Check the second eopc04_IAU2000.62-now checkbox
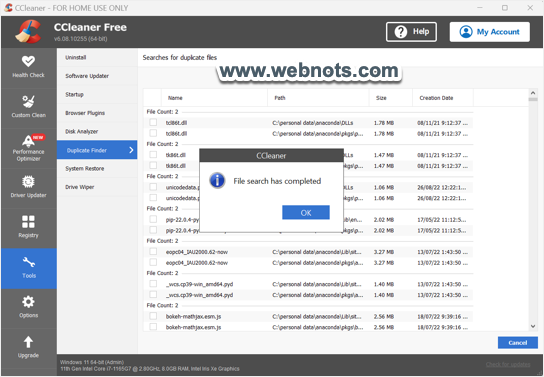This screenshot has width=544, height=377. [153, 262]
